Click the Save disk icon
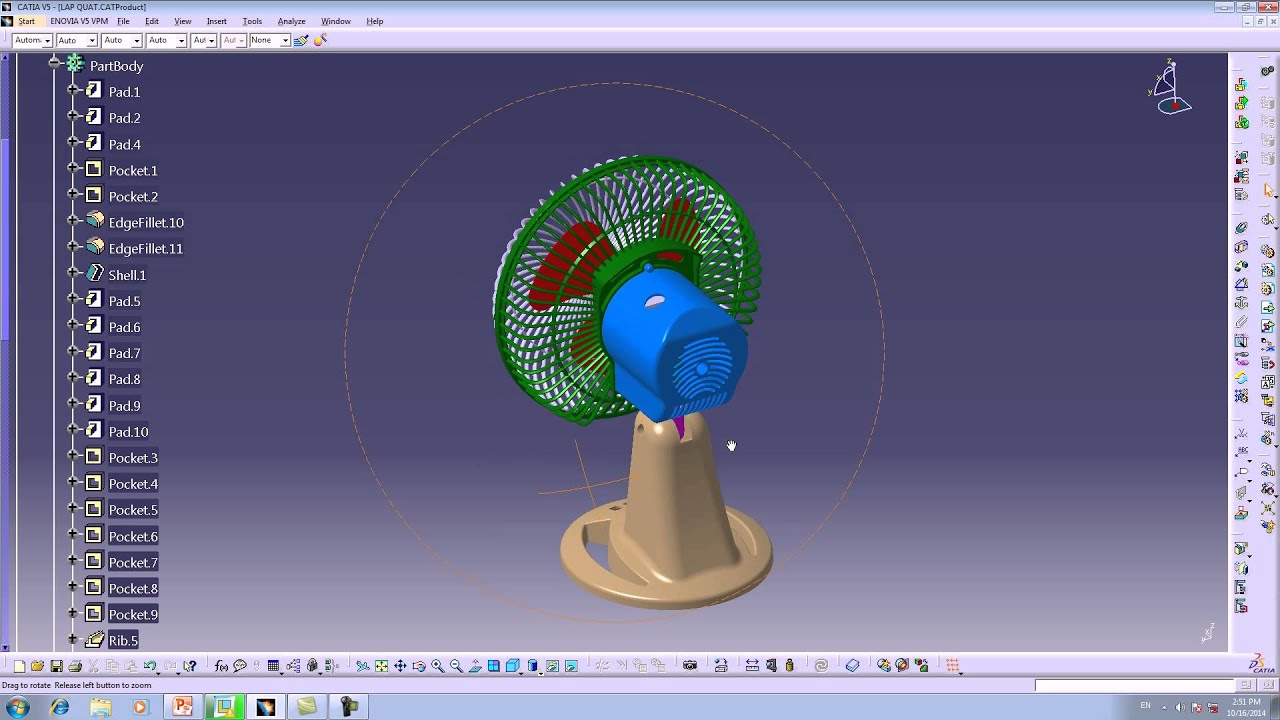 pos(56,666)
